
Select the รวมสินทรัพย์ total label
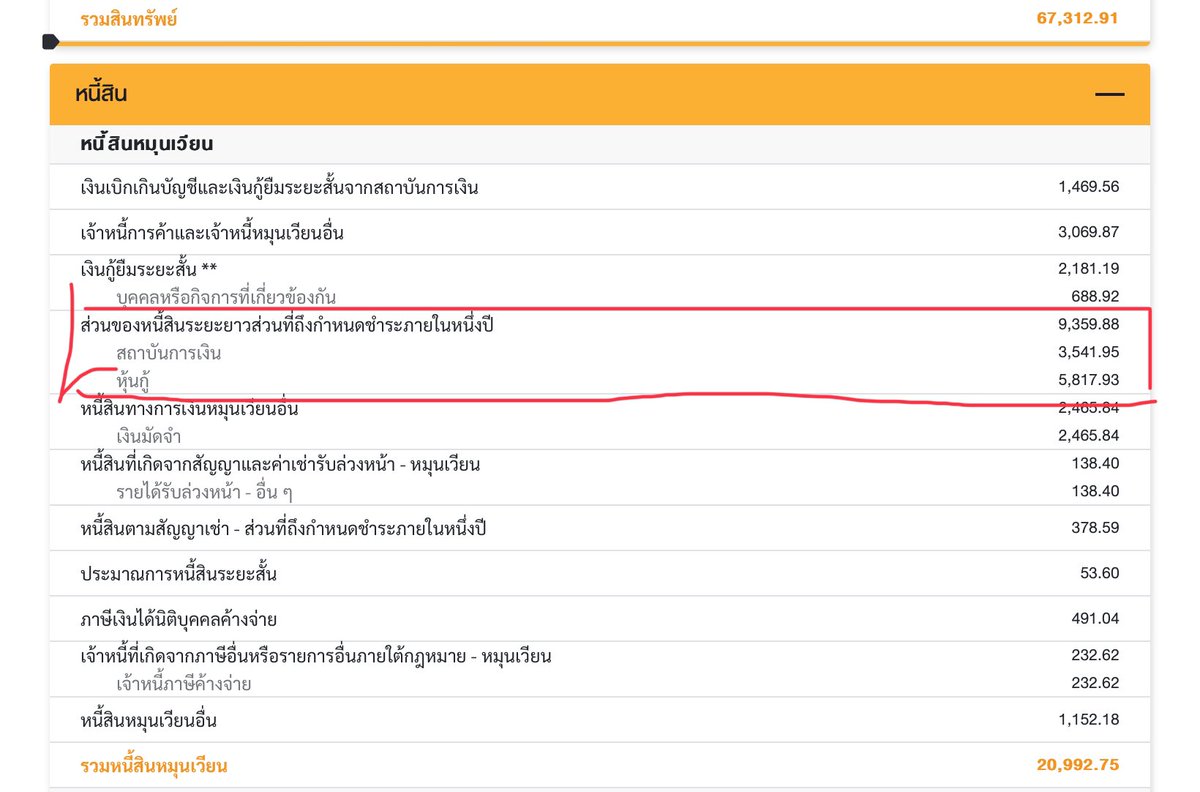pos(129,18)
